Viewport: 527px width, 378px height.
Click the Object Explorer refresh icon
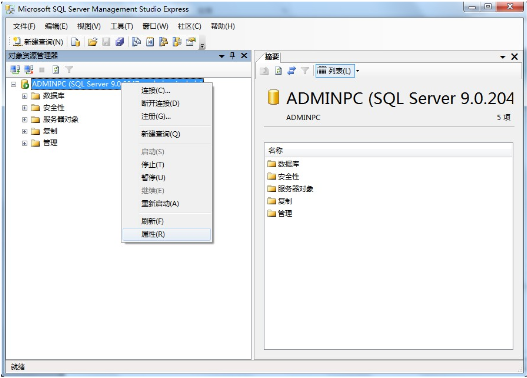pyautogui.click(x=55, y=70)
